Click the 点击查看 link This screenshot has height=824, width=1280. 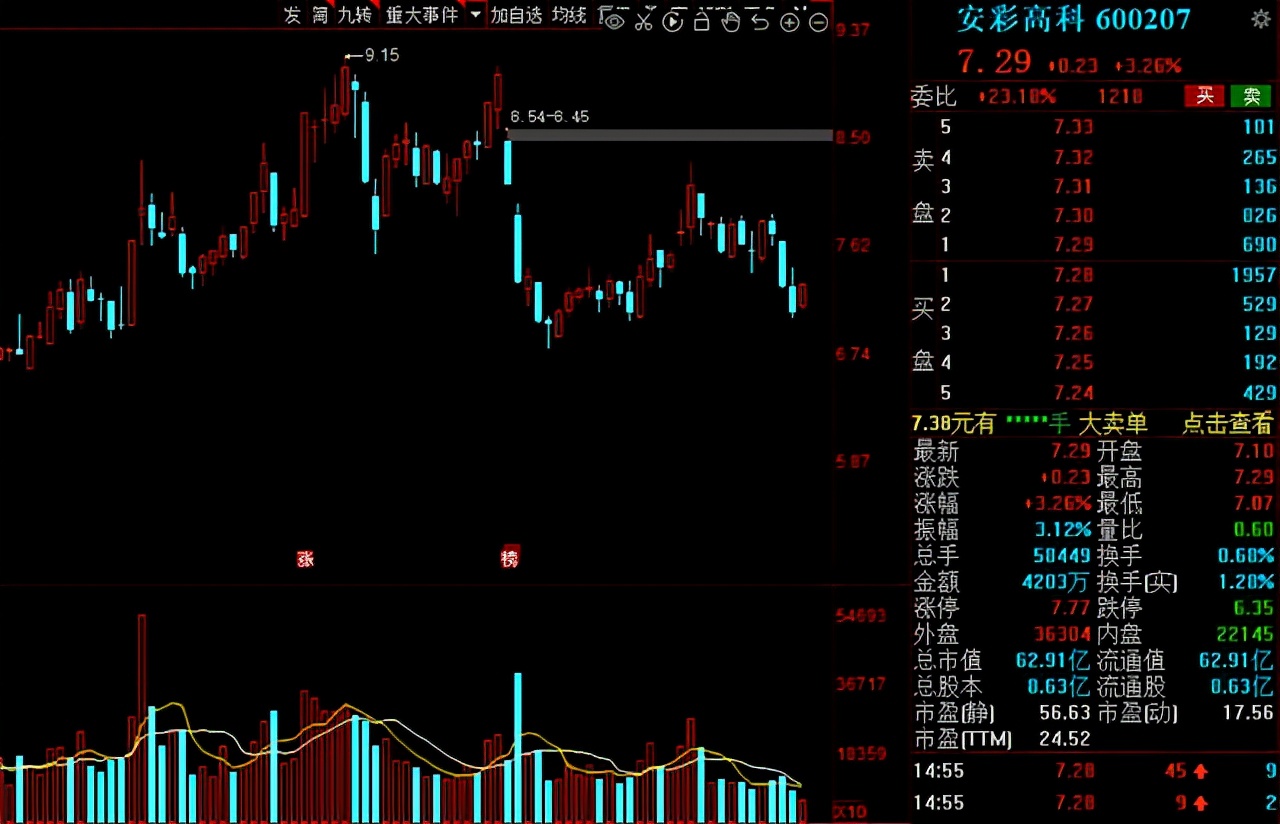[x=1228, y=423]
